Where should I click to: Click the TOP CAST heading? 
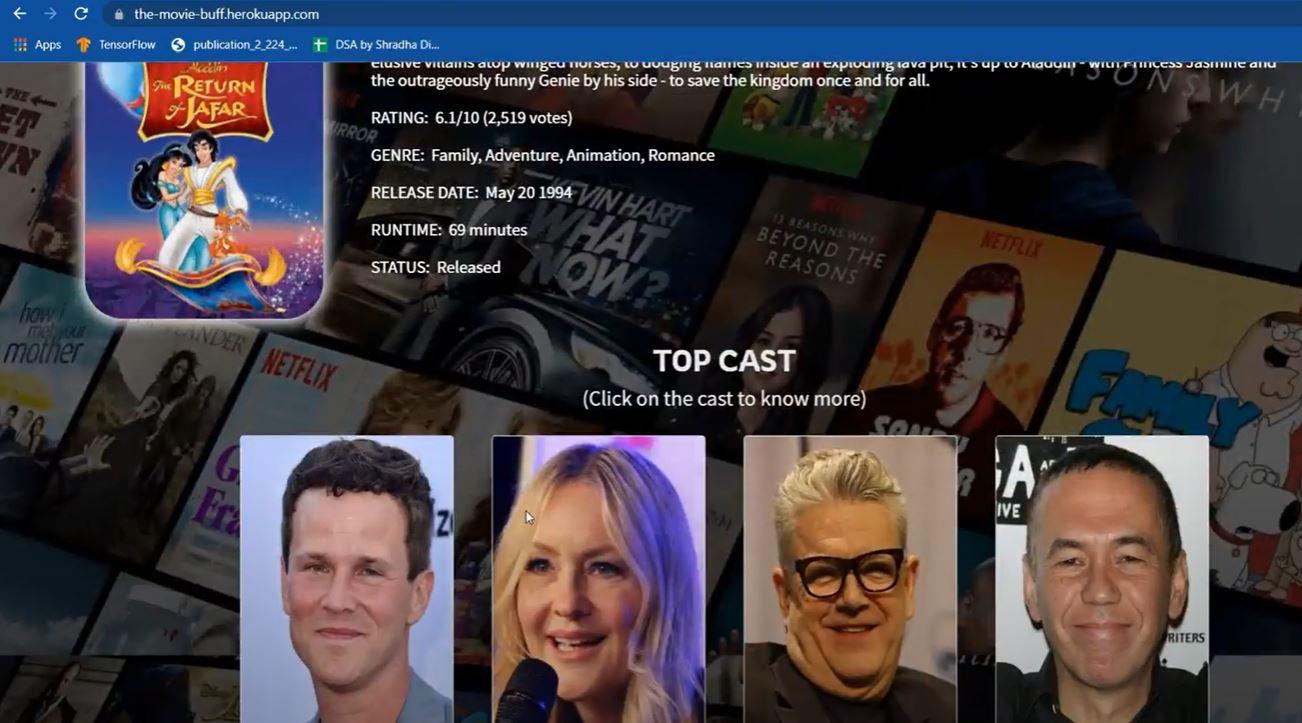[x=724, y=361]
